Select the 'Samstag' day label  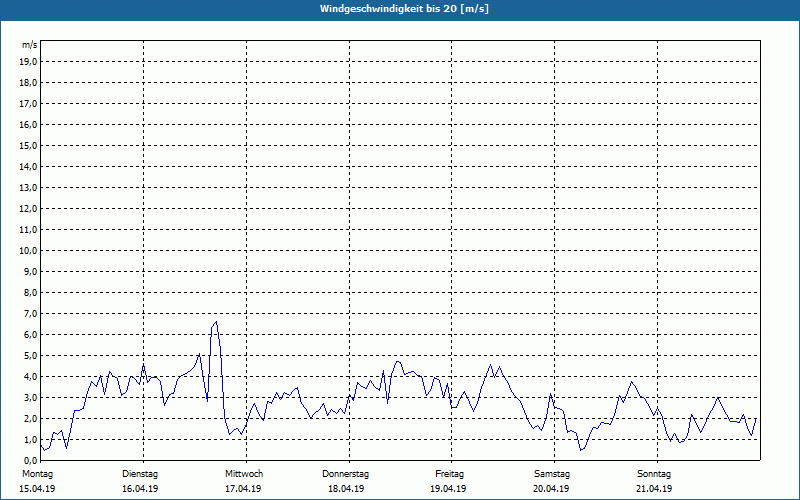pos(552,474)
